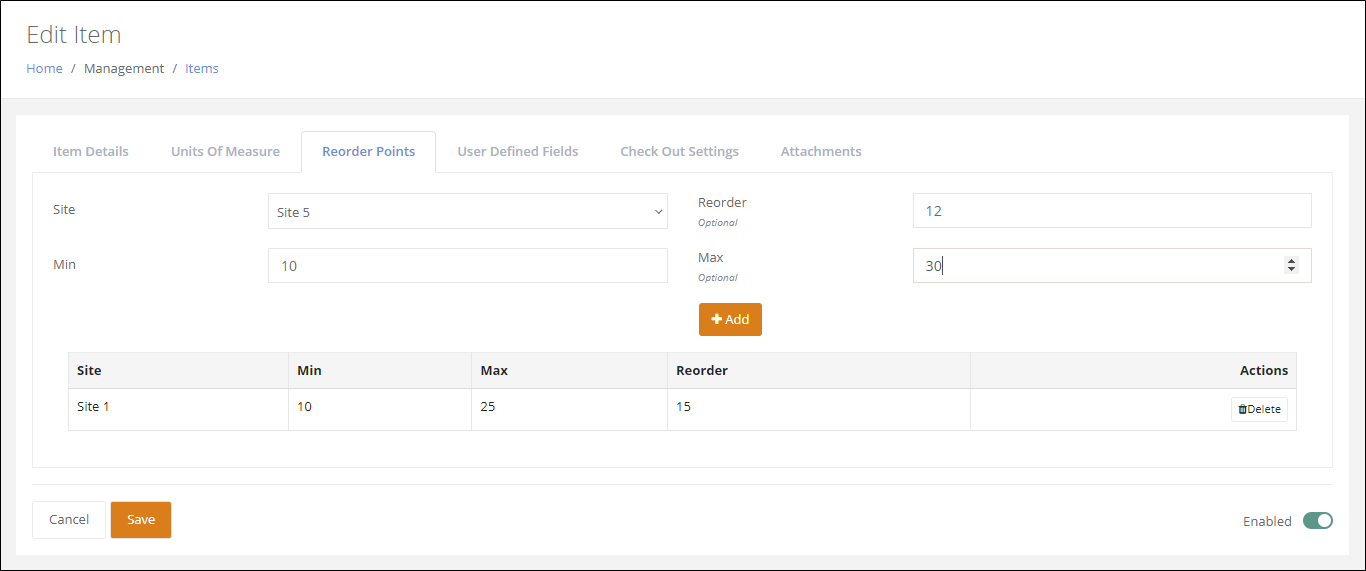
Task: Select the Reorder value 15 cell
Action: click(x=819, y=409)
